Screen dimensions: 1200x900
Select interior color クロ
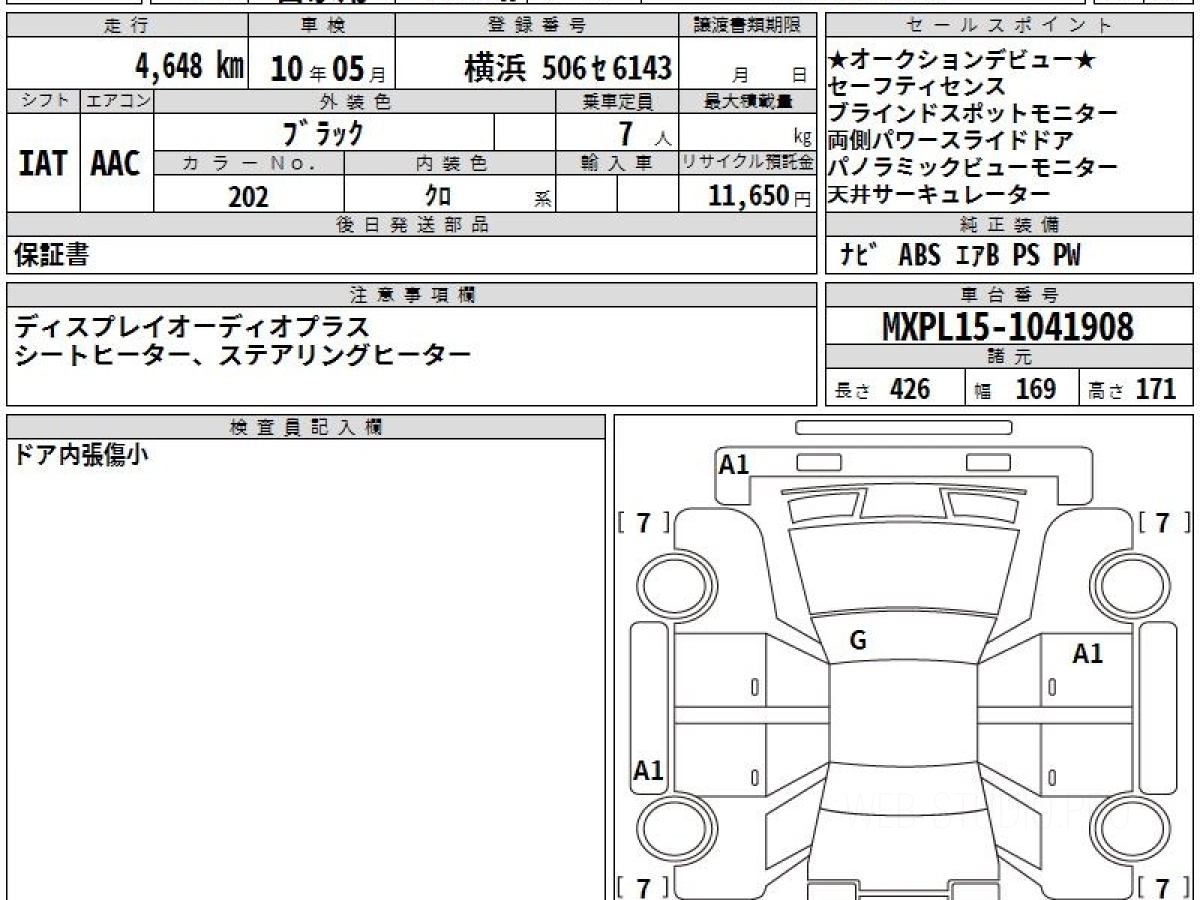438,196
